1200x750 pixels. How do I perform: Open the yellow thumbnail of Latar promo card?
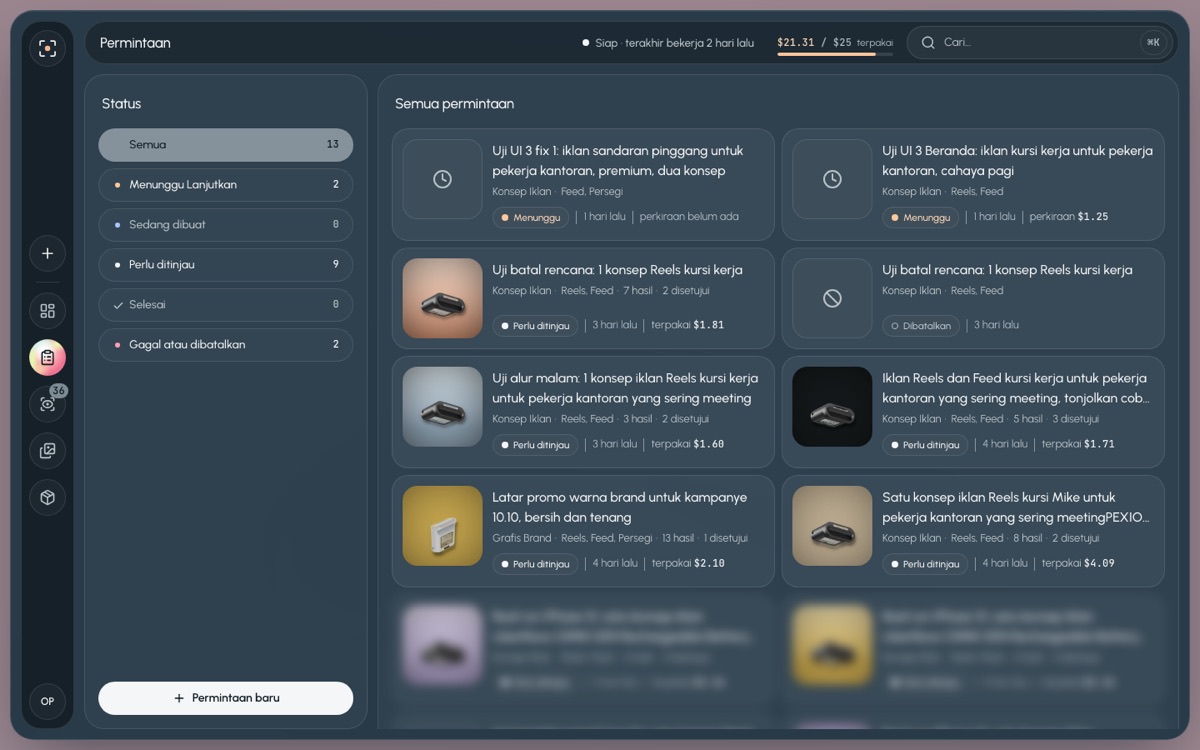[x=442, y=526]
